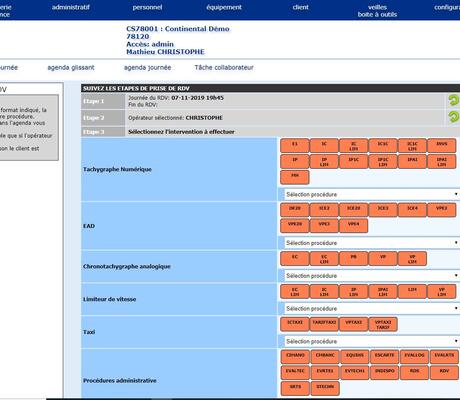
Task: Open the Tâche collaborateur tab
Action: (x=224, y=67)
